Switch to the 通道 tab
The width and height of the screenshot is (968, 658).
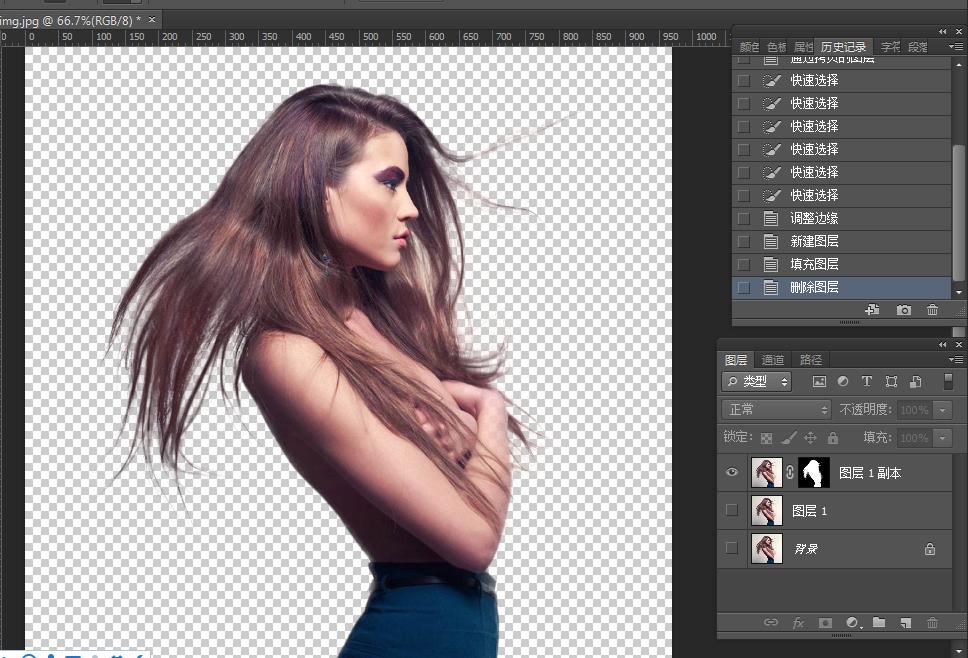[773, 360]
